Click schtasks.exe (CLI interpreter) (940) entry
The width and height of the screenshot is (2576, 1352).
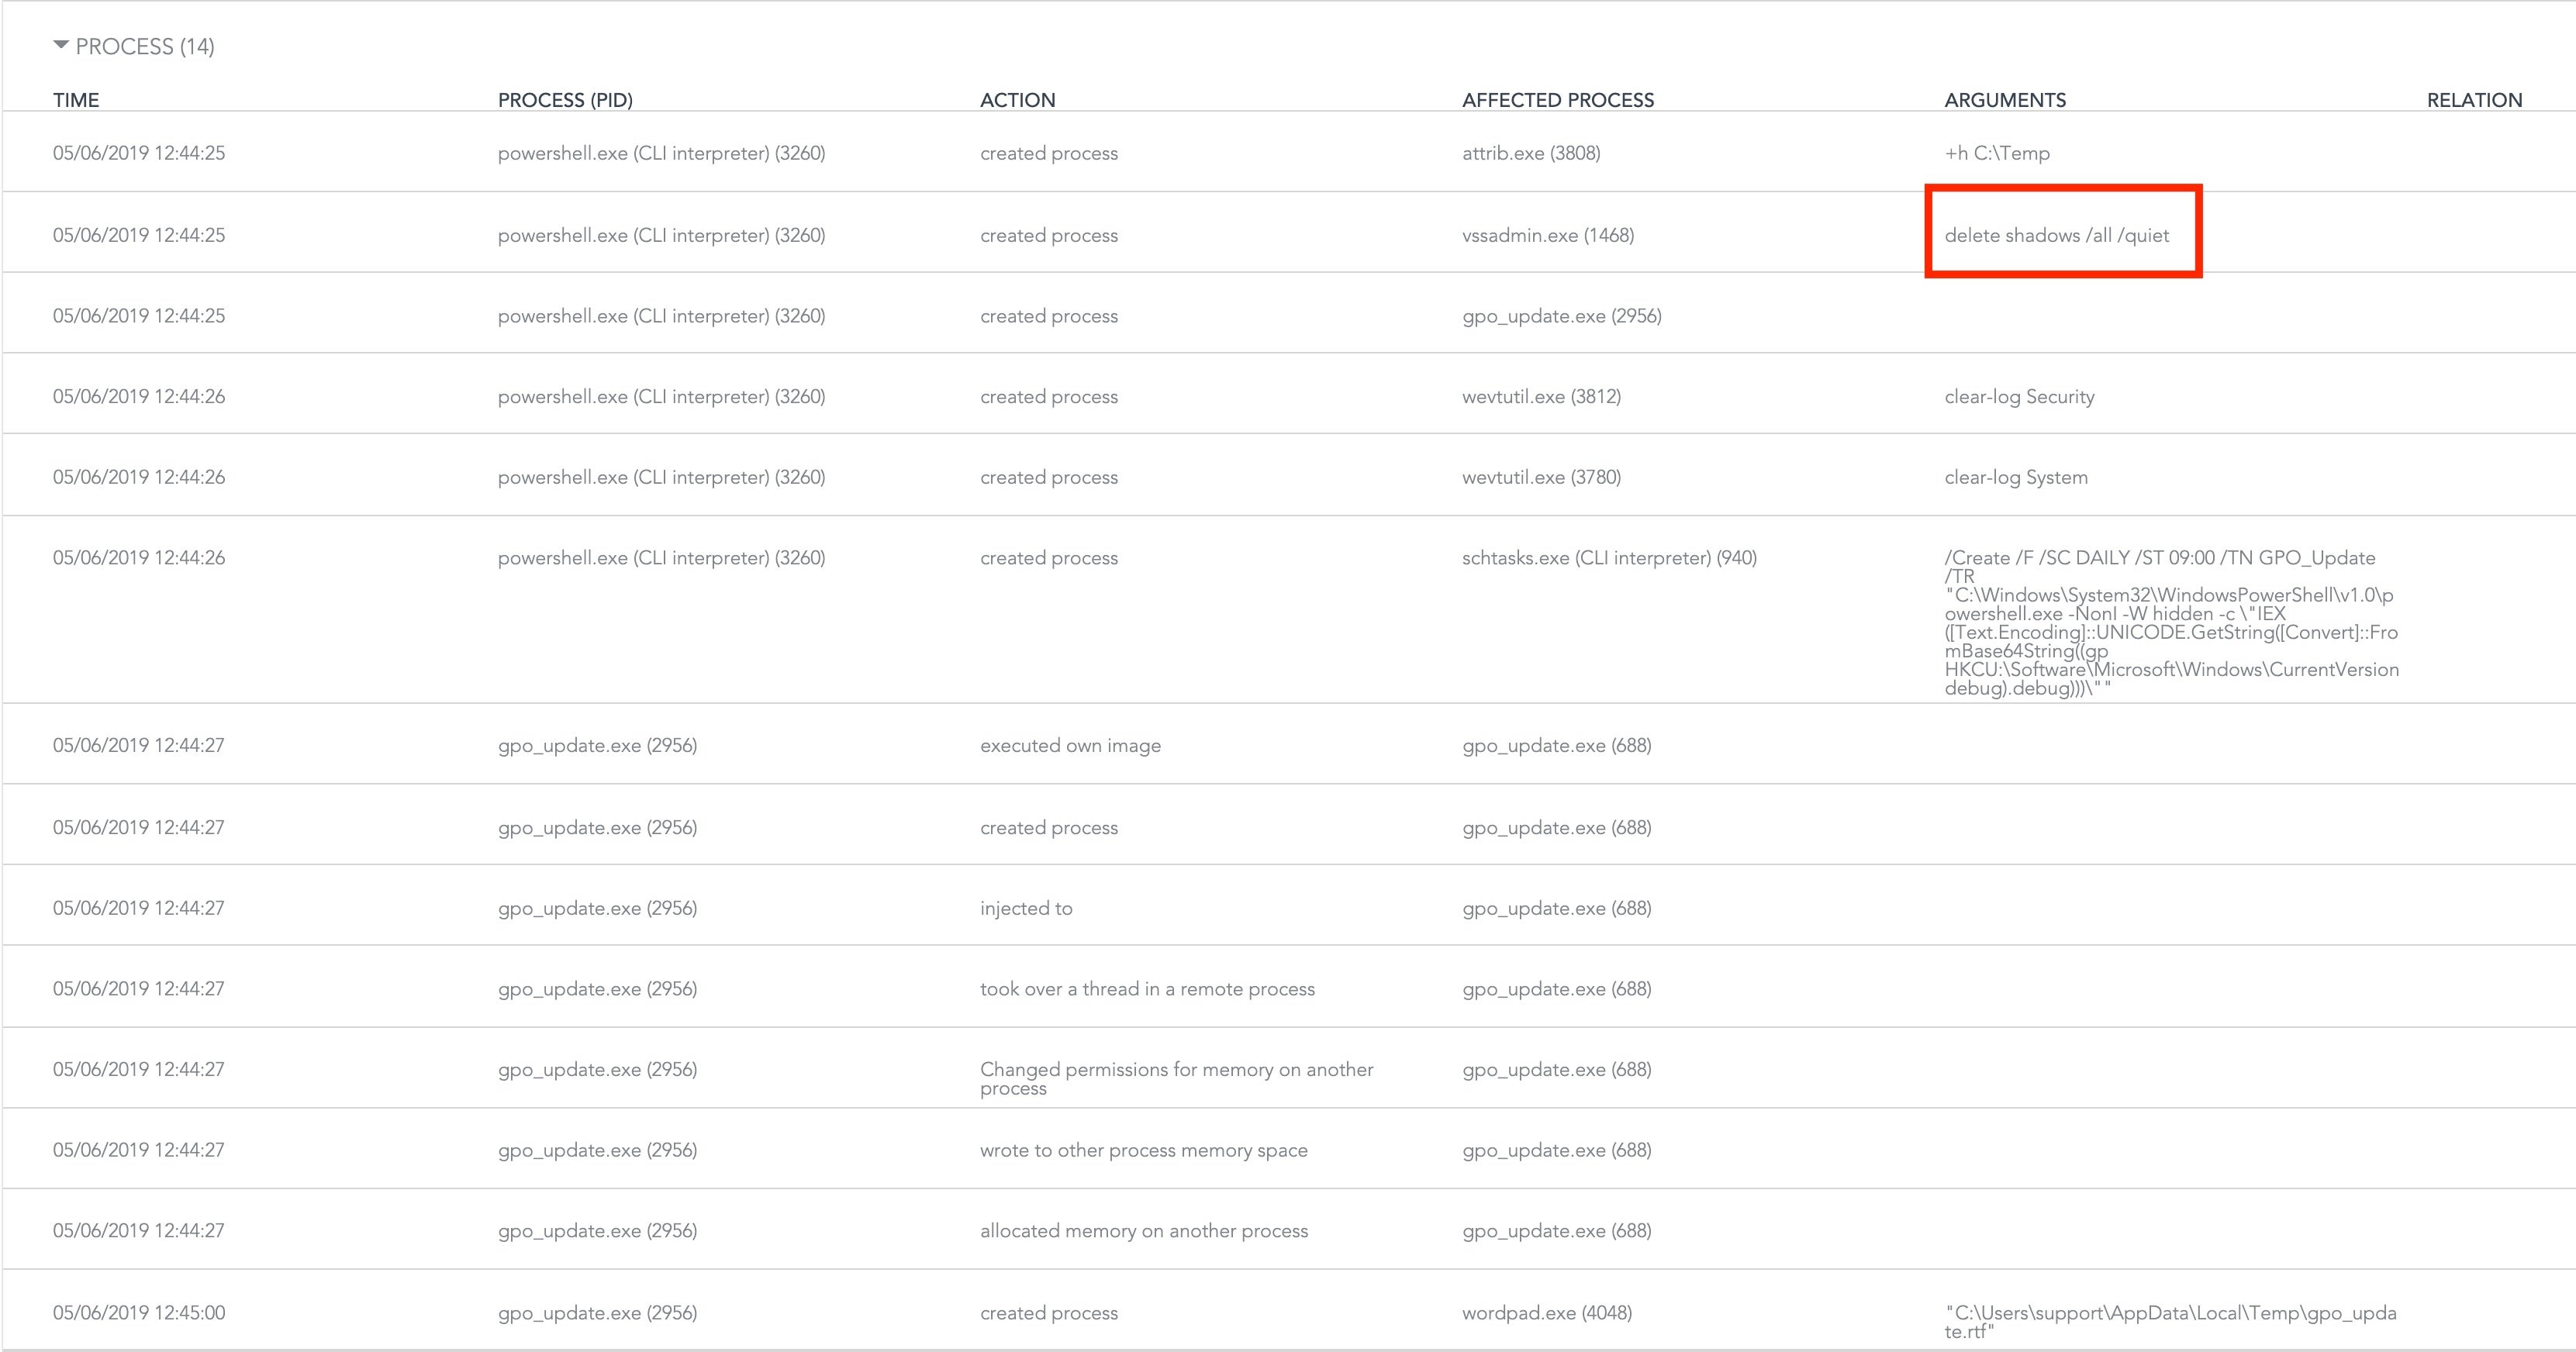tap(1608, 558)
